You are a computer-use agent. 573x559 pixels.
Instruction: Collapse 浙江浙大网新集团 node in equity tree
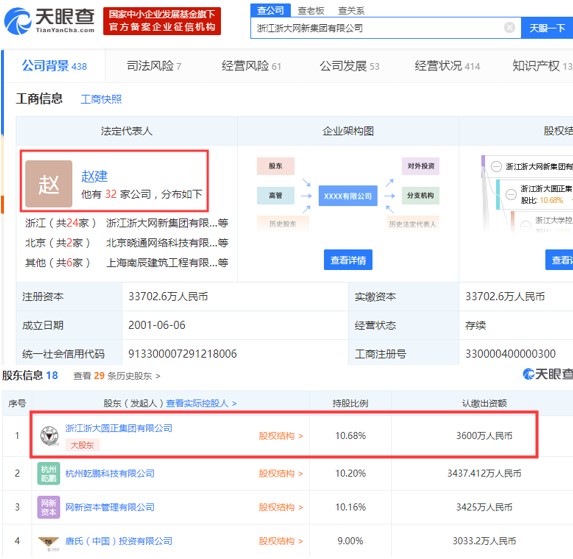tap(496, 167)
